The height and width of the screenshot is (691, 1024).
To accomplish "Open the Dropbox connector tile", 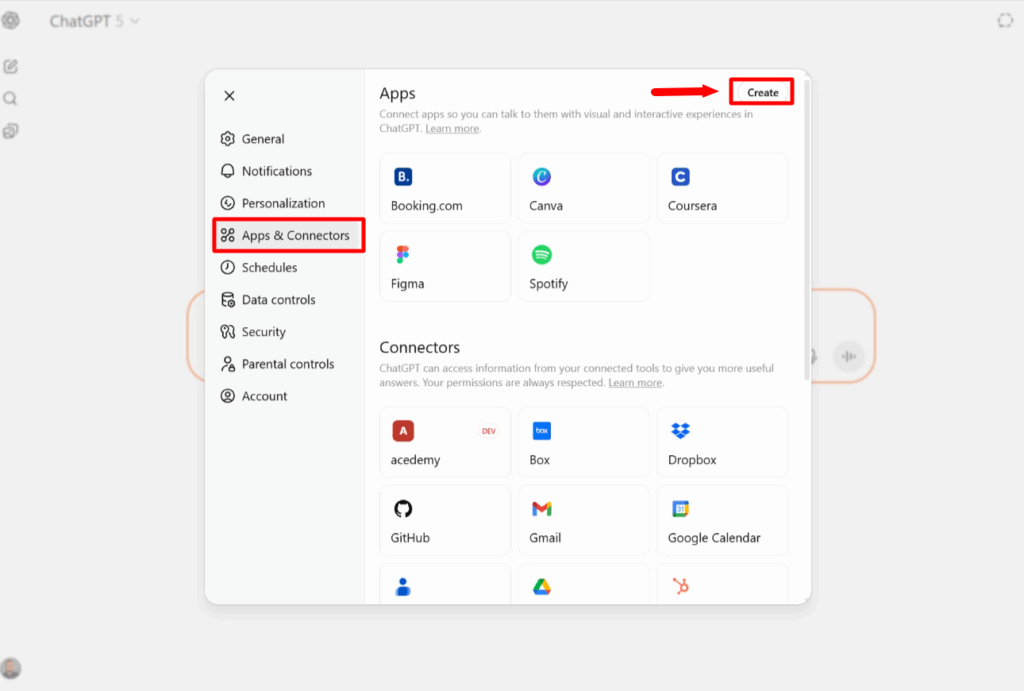I will 721,442.
